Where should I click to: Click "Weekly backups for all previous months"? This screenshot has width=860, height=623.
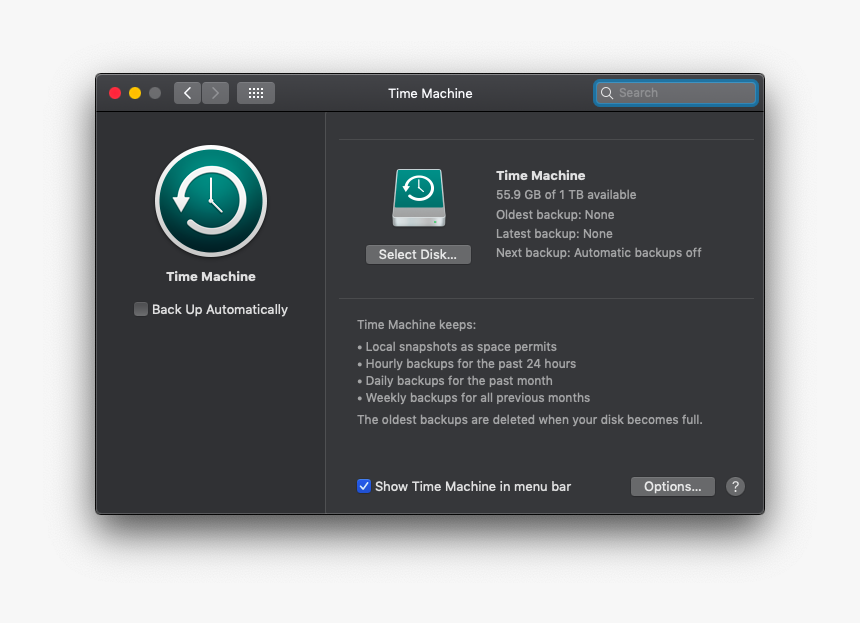coord(474,398)
